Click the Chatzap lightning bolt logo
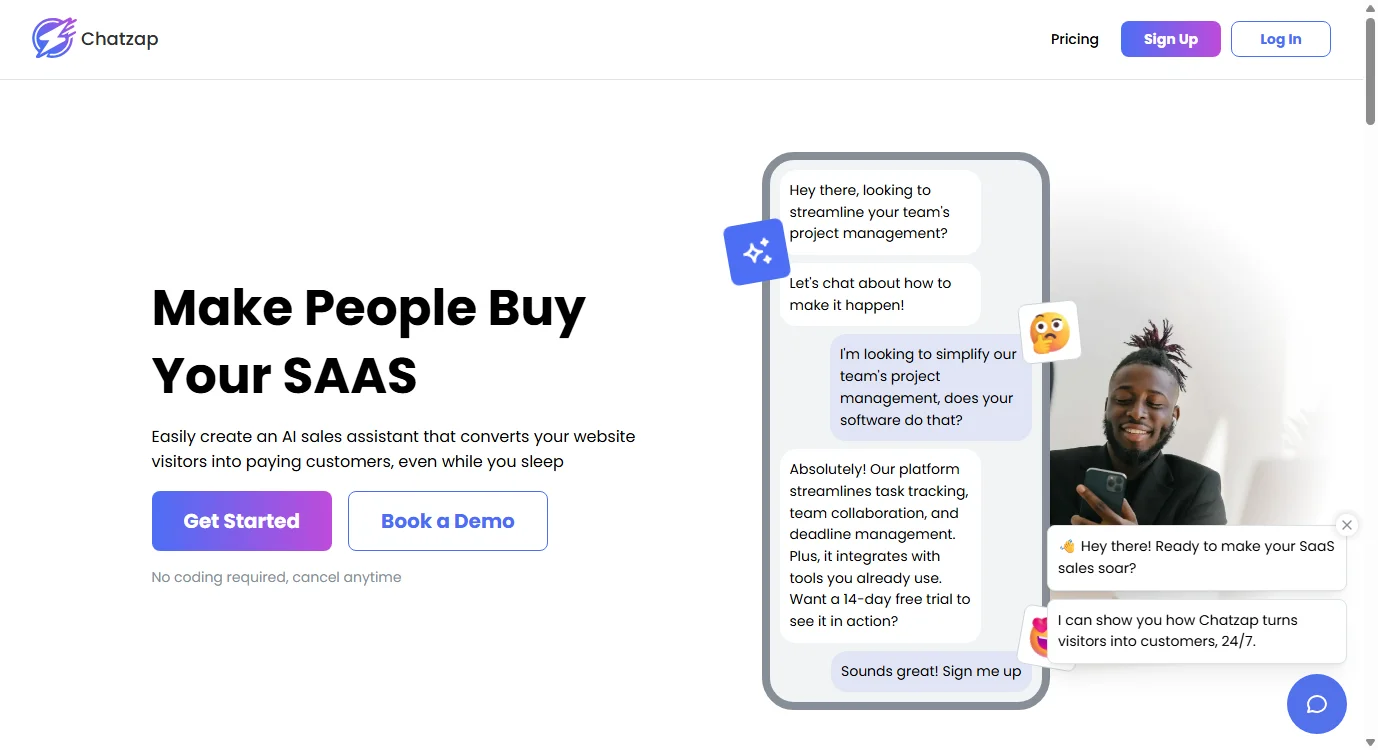This screenshot has height=750, width=1378. click(53, 39)
